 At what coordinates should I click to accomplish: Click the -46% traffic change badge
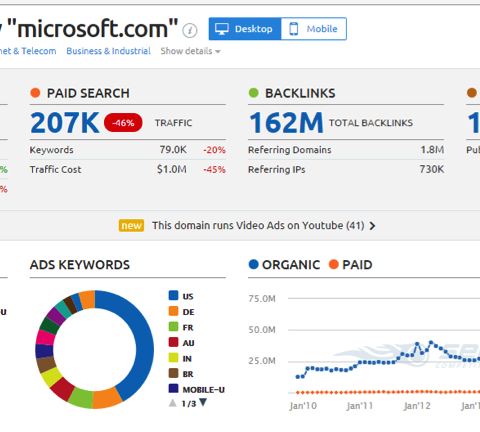[123, 123]
